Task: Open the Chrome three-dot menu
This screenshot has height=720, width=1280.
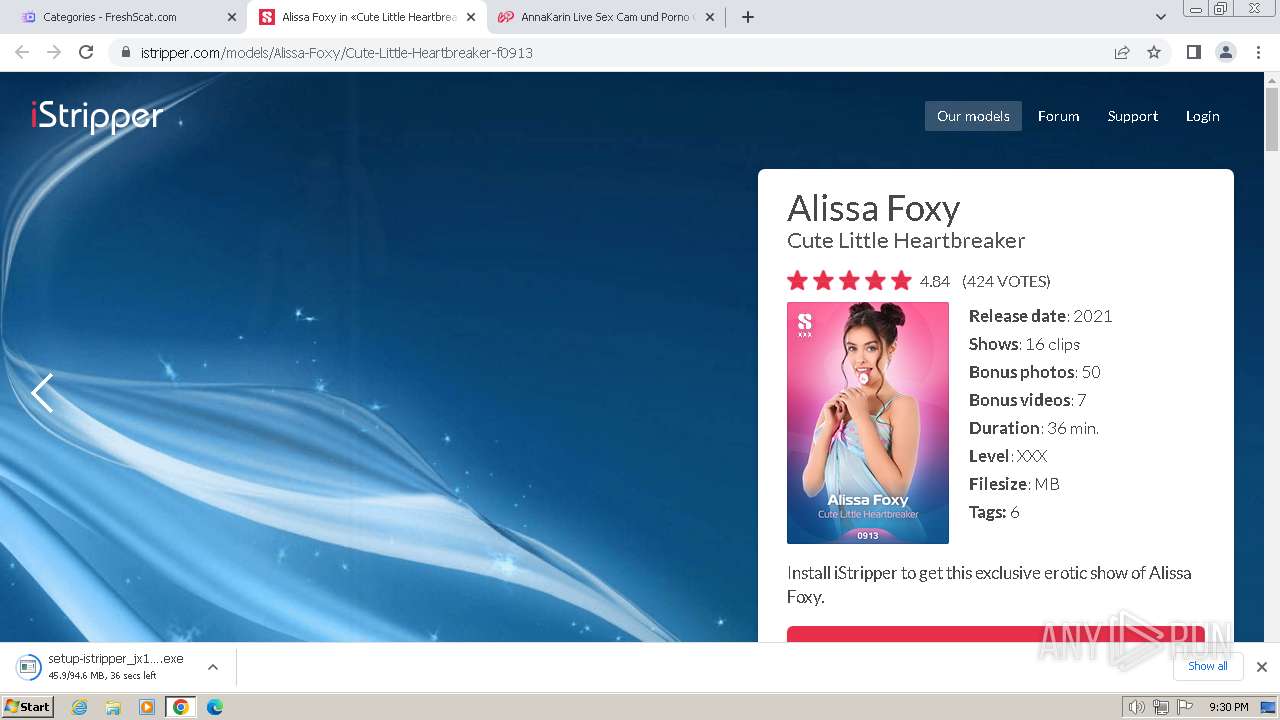Action: 1258,52
